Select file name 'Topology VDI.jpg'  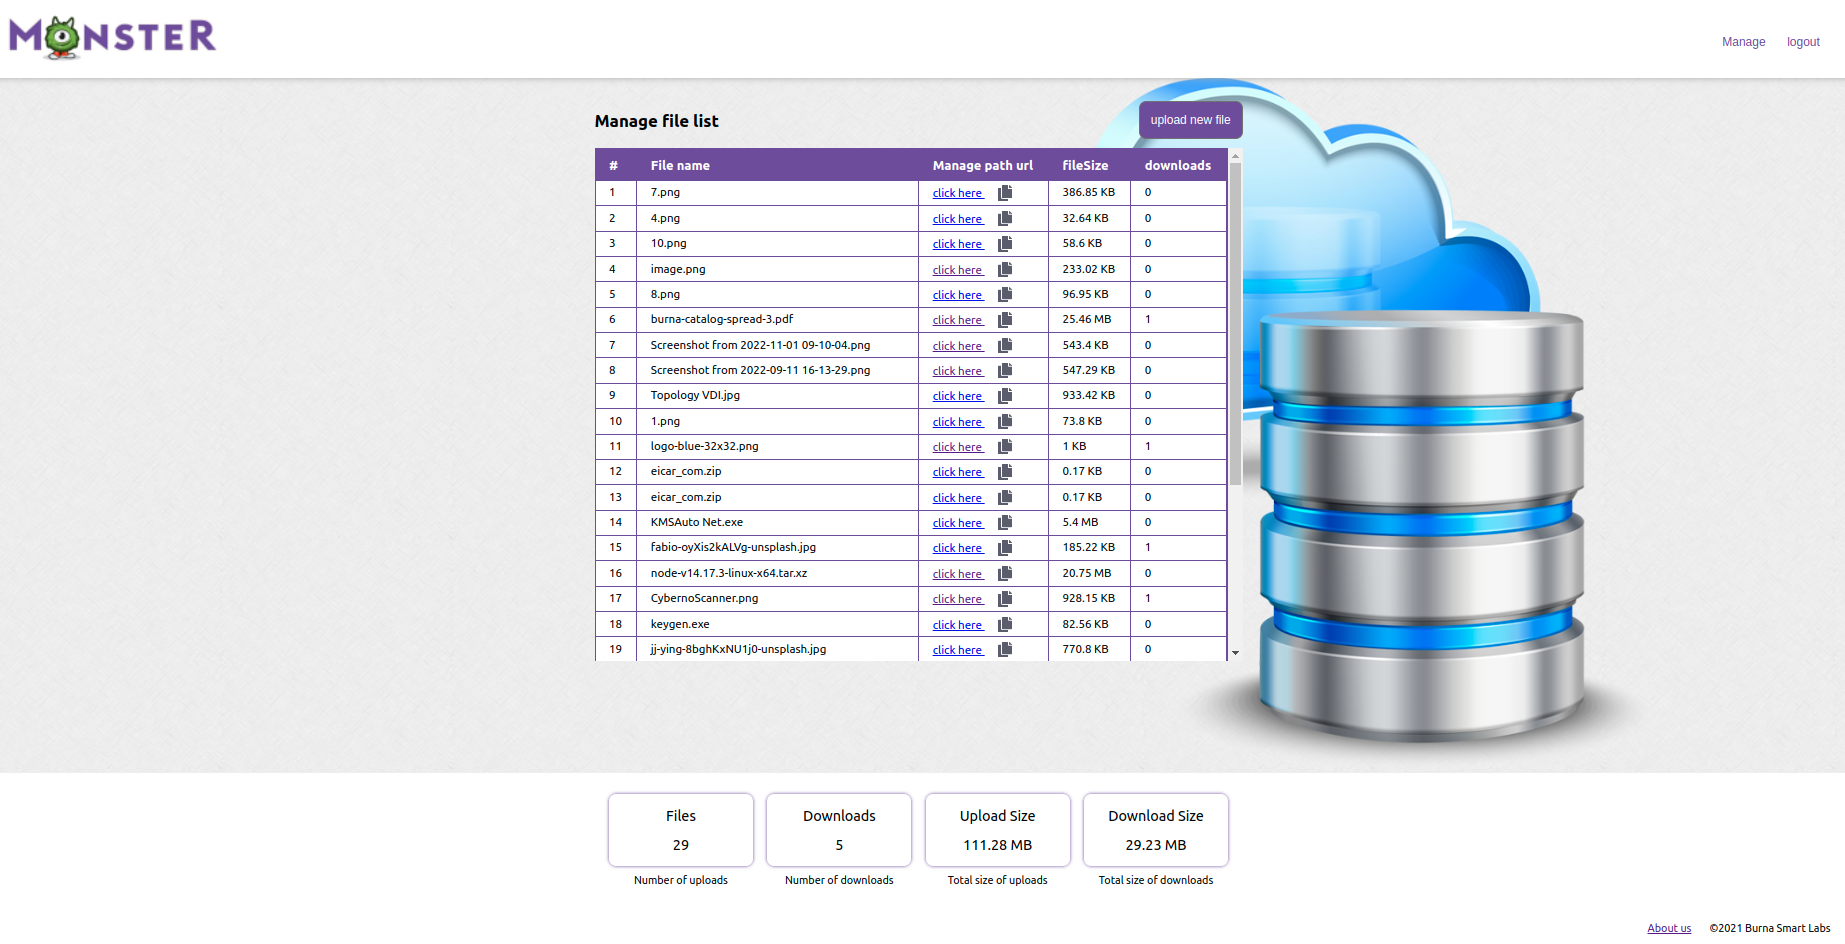pyautogui.click(x=696, y=395)
